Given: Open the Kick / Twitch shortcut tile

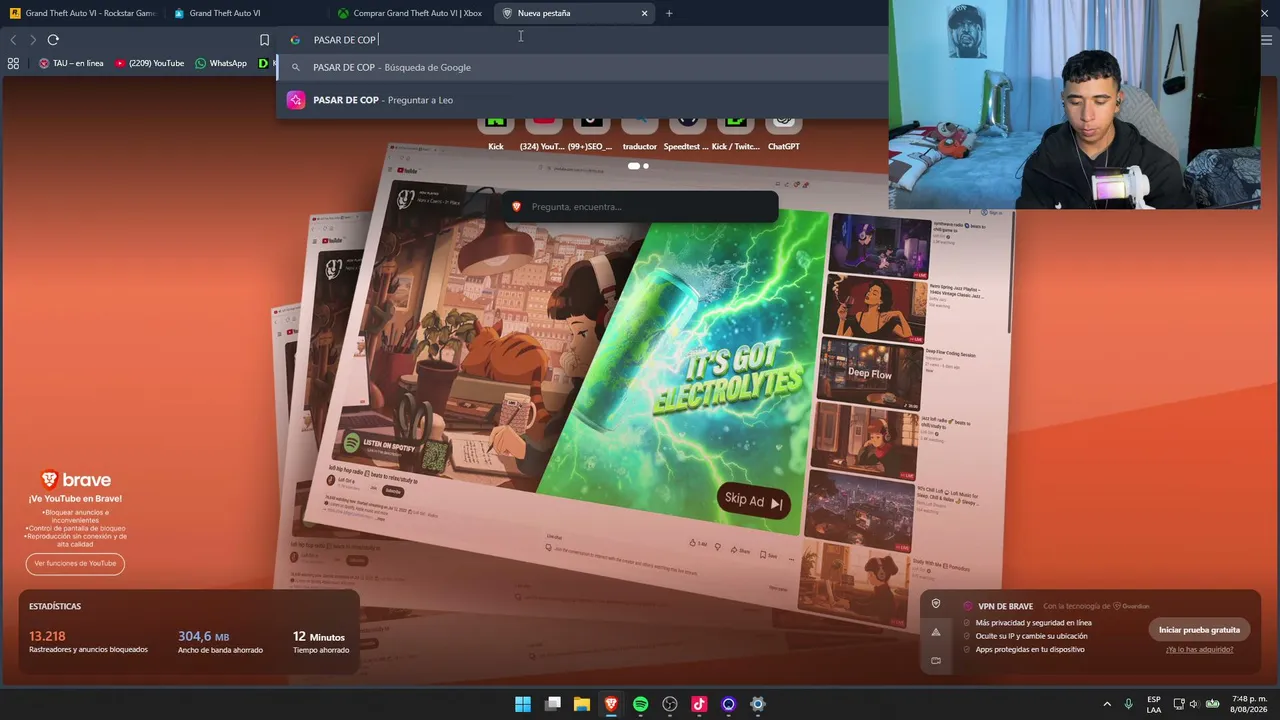Looking at the screenshot, I should click(x=735, y=132).
